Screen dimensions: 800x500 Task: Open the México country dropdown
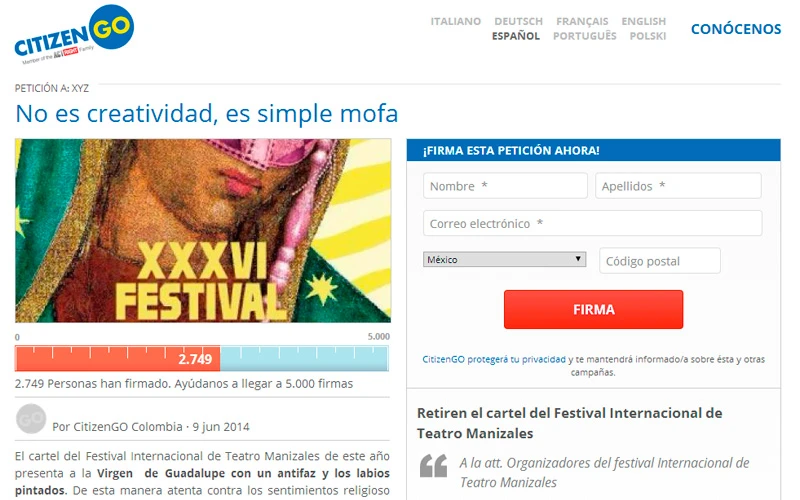pyautogui.click(x=504, y=259)
